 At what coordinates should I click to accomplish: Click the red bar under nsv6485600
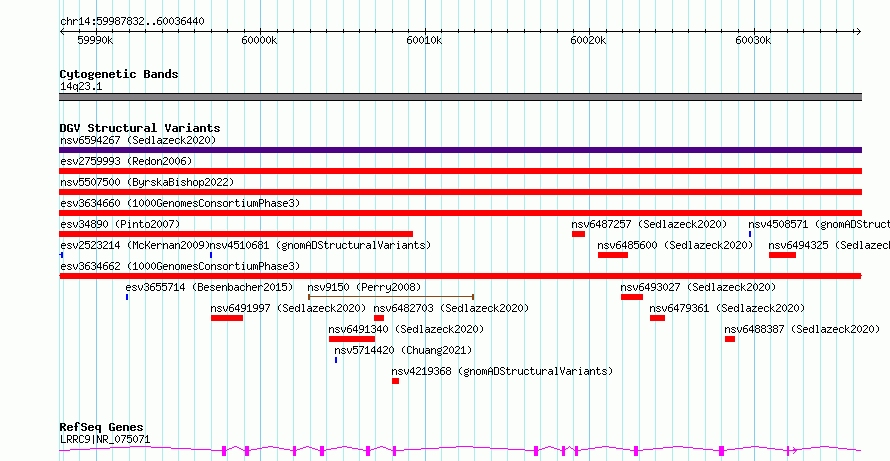[613, 255]
